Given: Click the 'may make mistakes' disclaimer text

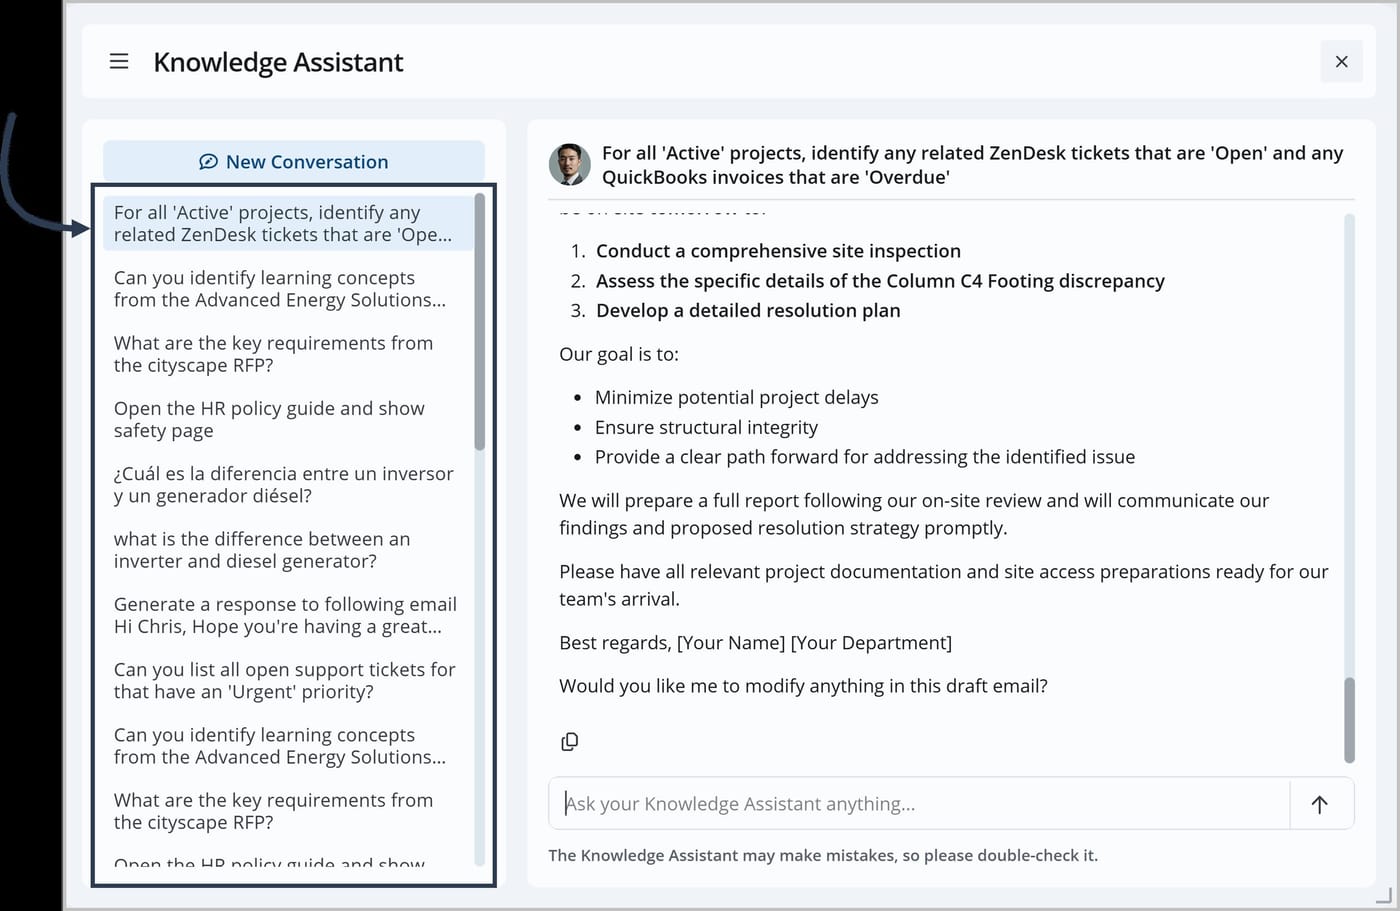Looking at the screenshot, I should [x=823, y=855].
